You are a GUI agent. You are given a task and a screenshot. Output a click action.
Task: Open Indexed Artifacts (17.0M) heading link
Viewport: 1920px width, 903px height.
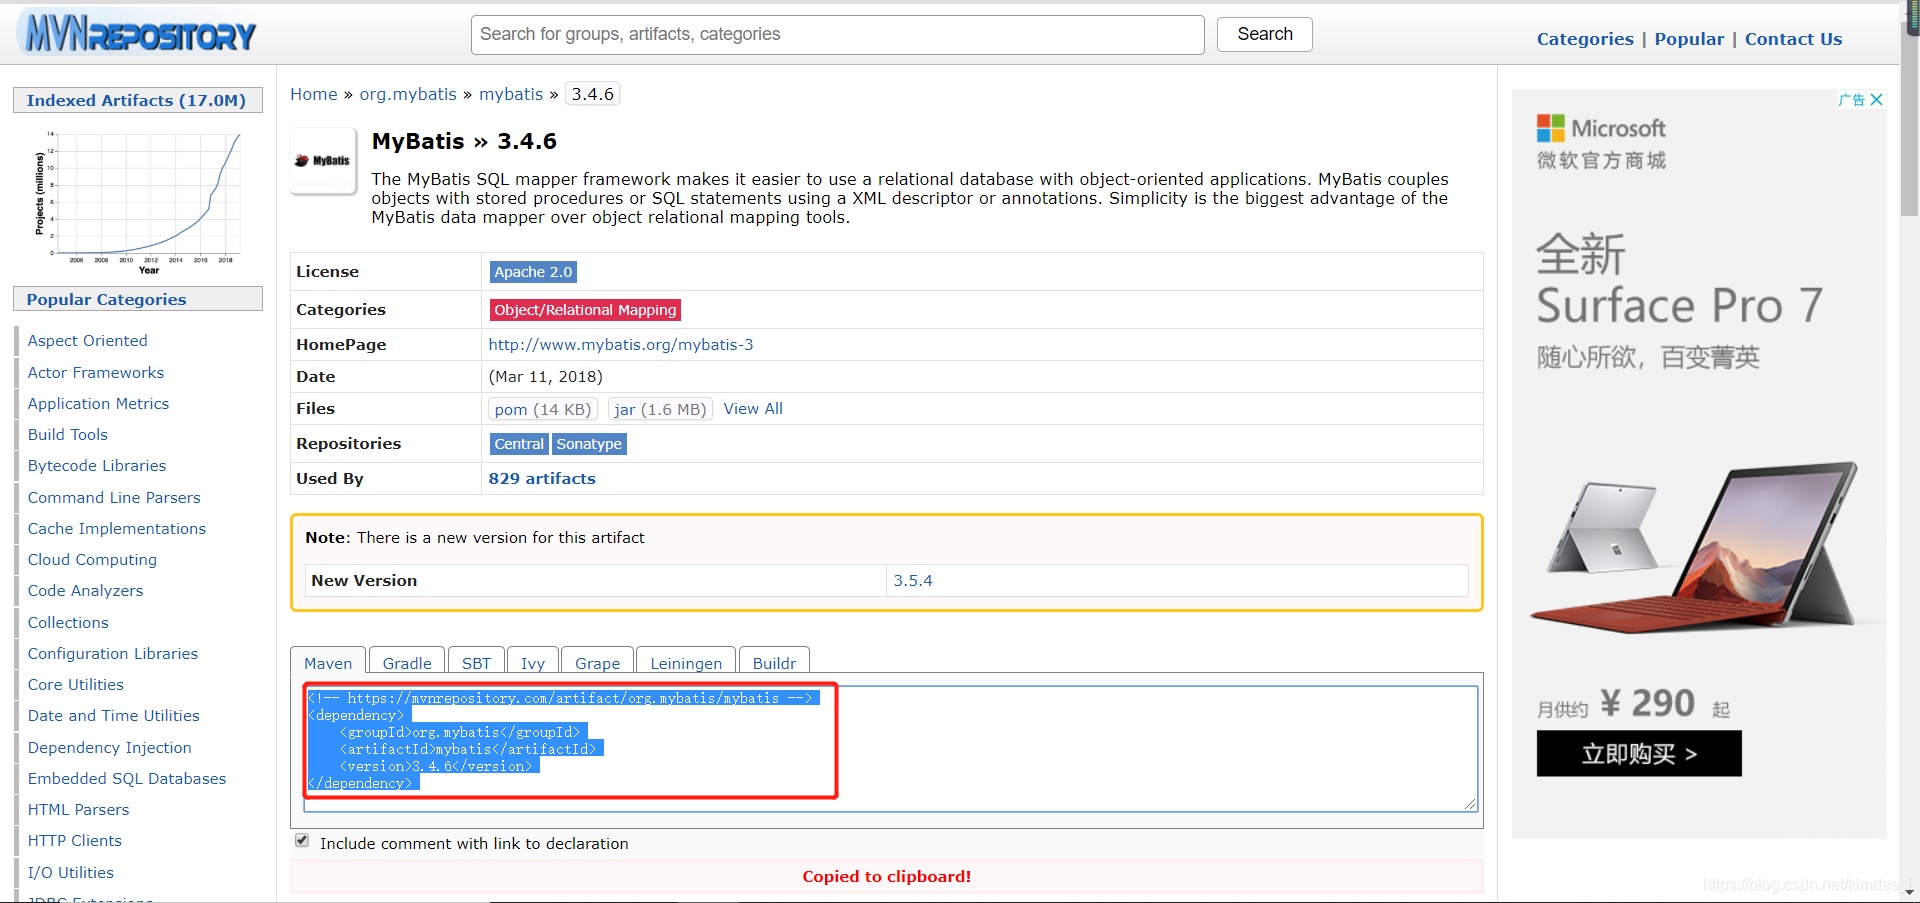[136, 100]
